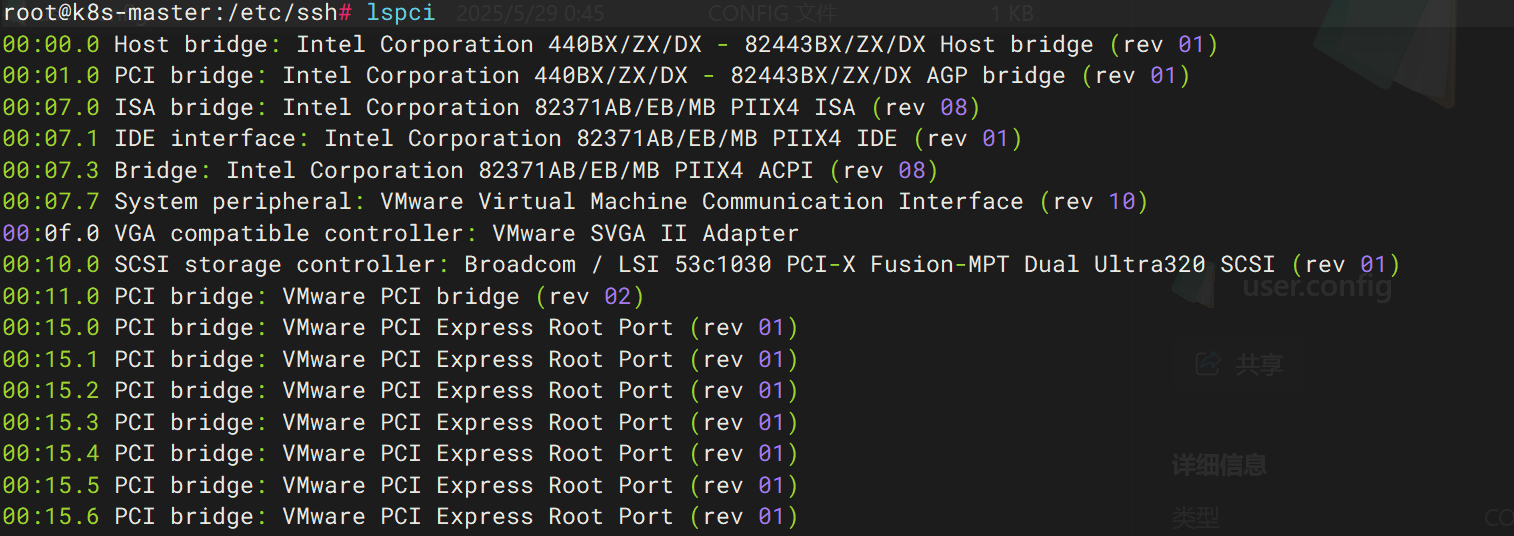Viewport: 1514px width, 536px height.
Task: Click the '1 KB' size cell behind terminal
Action: point(1012,14)
